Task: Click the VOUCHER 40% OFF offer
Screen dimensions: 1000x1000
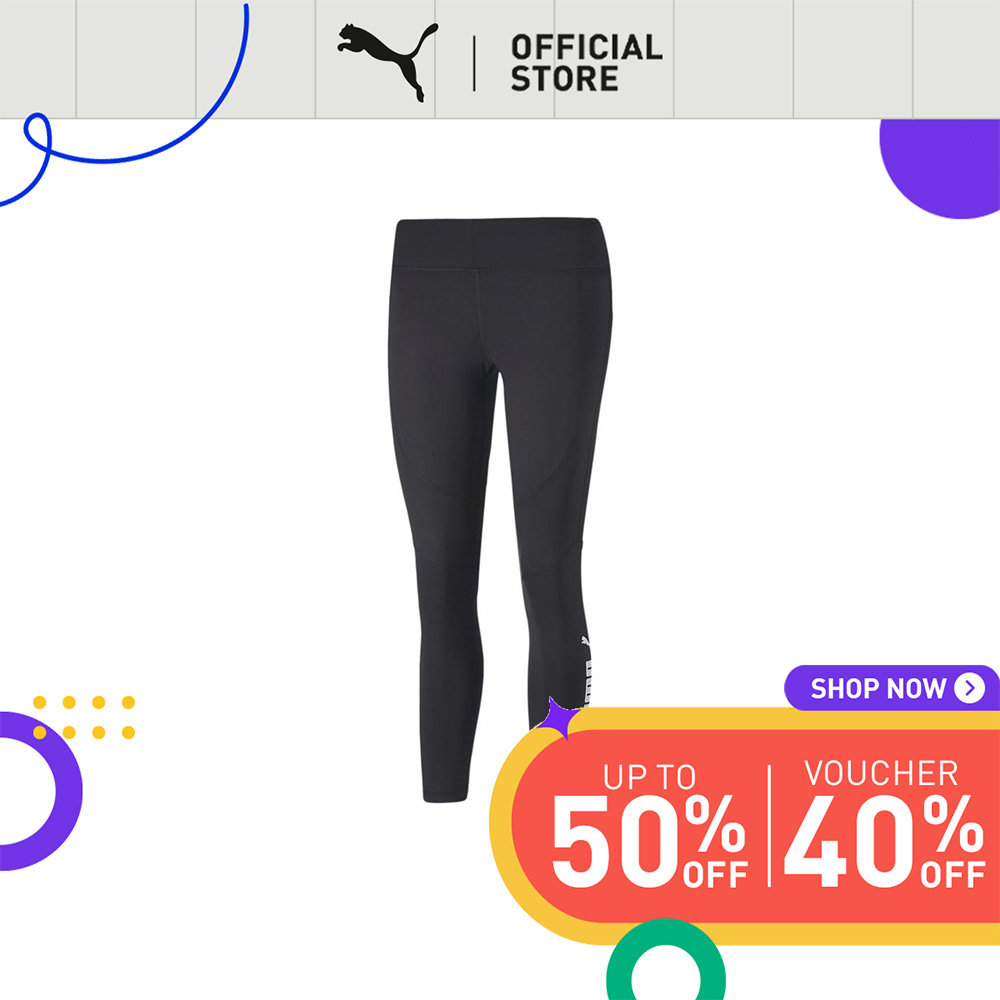Action: tap(885, 823)
